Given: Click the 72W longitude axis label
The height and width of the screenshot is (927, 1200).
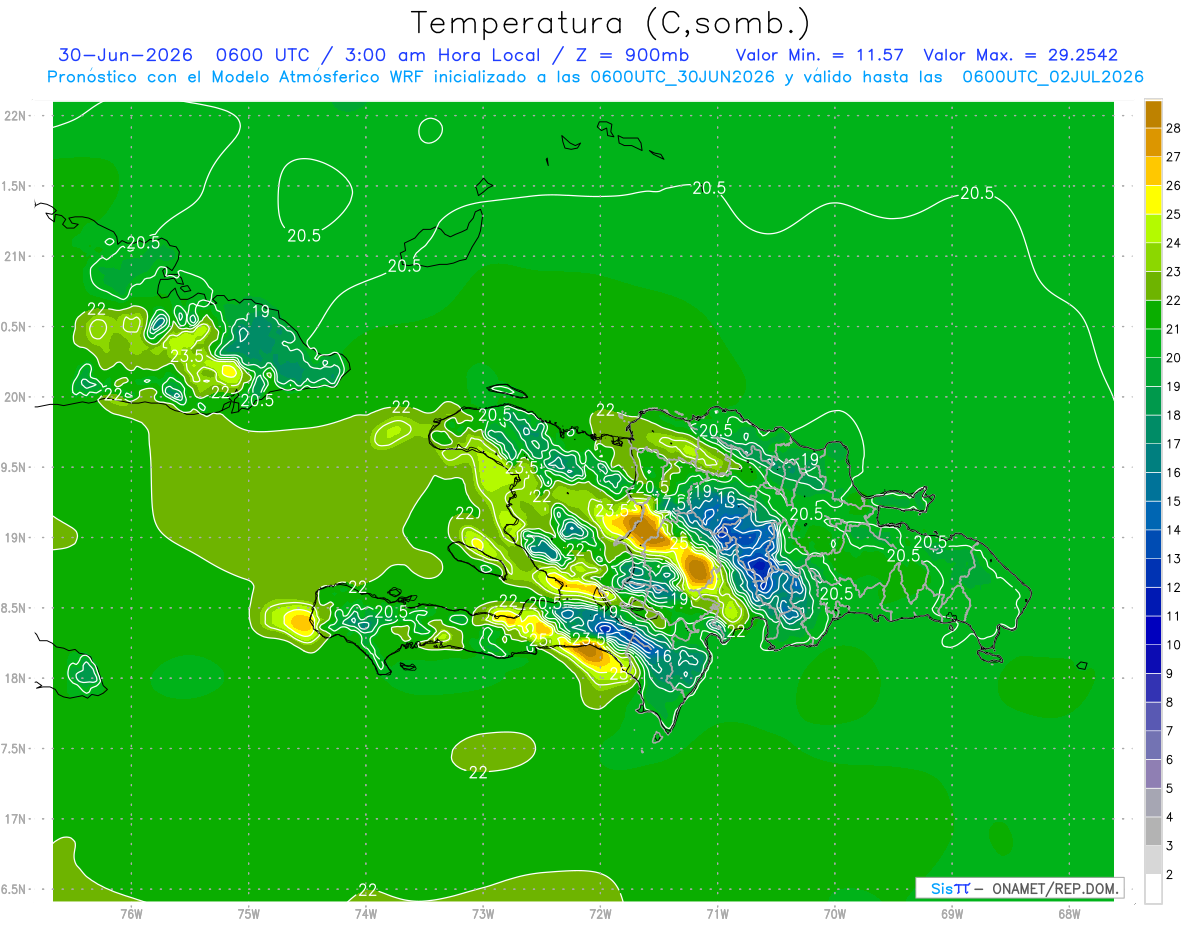Looking at the screenshot, I should click(600, 913).
